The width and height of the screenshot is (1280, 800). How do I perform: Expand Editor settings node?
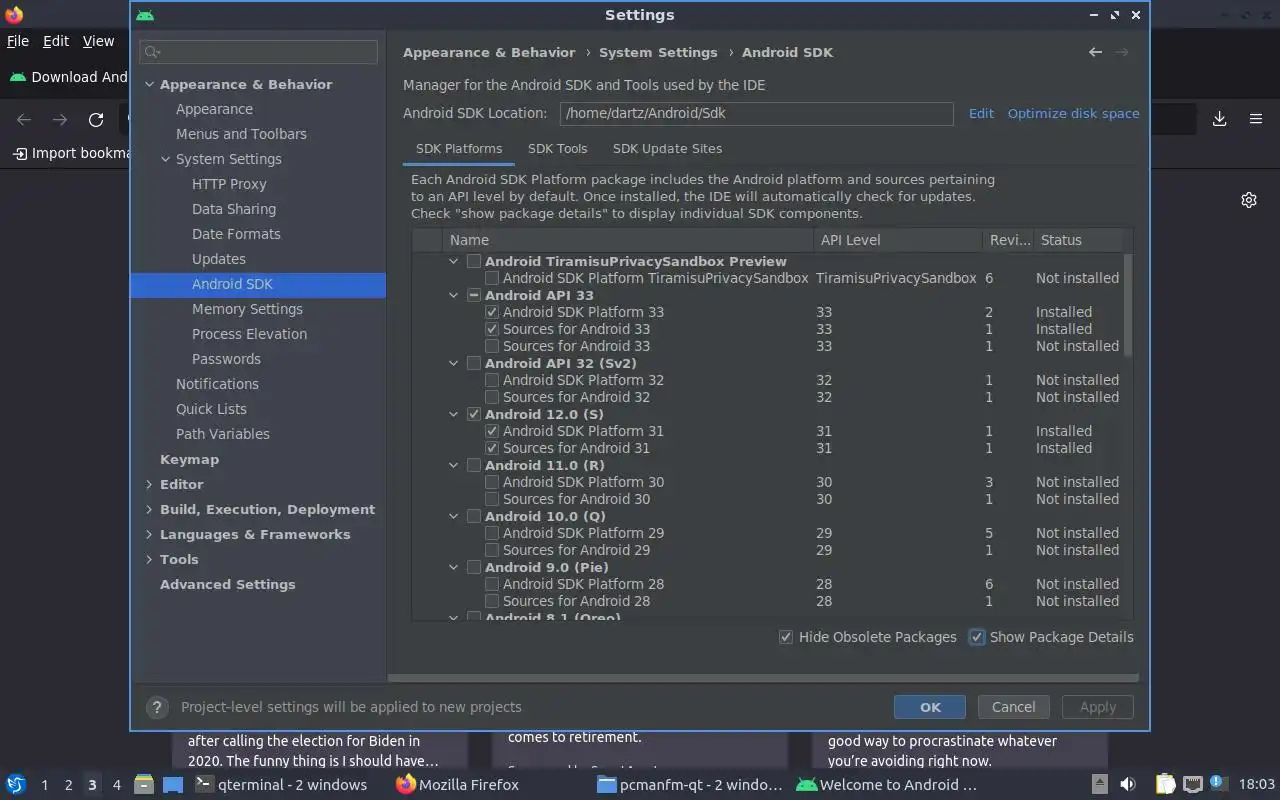click(x=149, y=484)
